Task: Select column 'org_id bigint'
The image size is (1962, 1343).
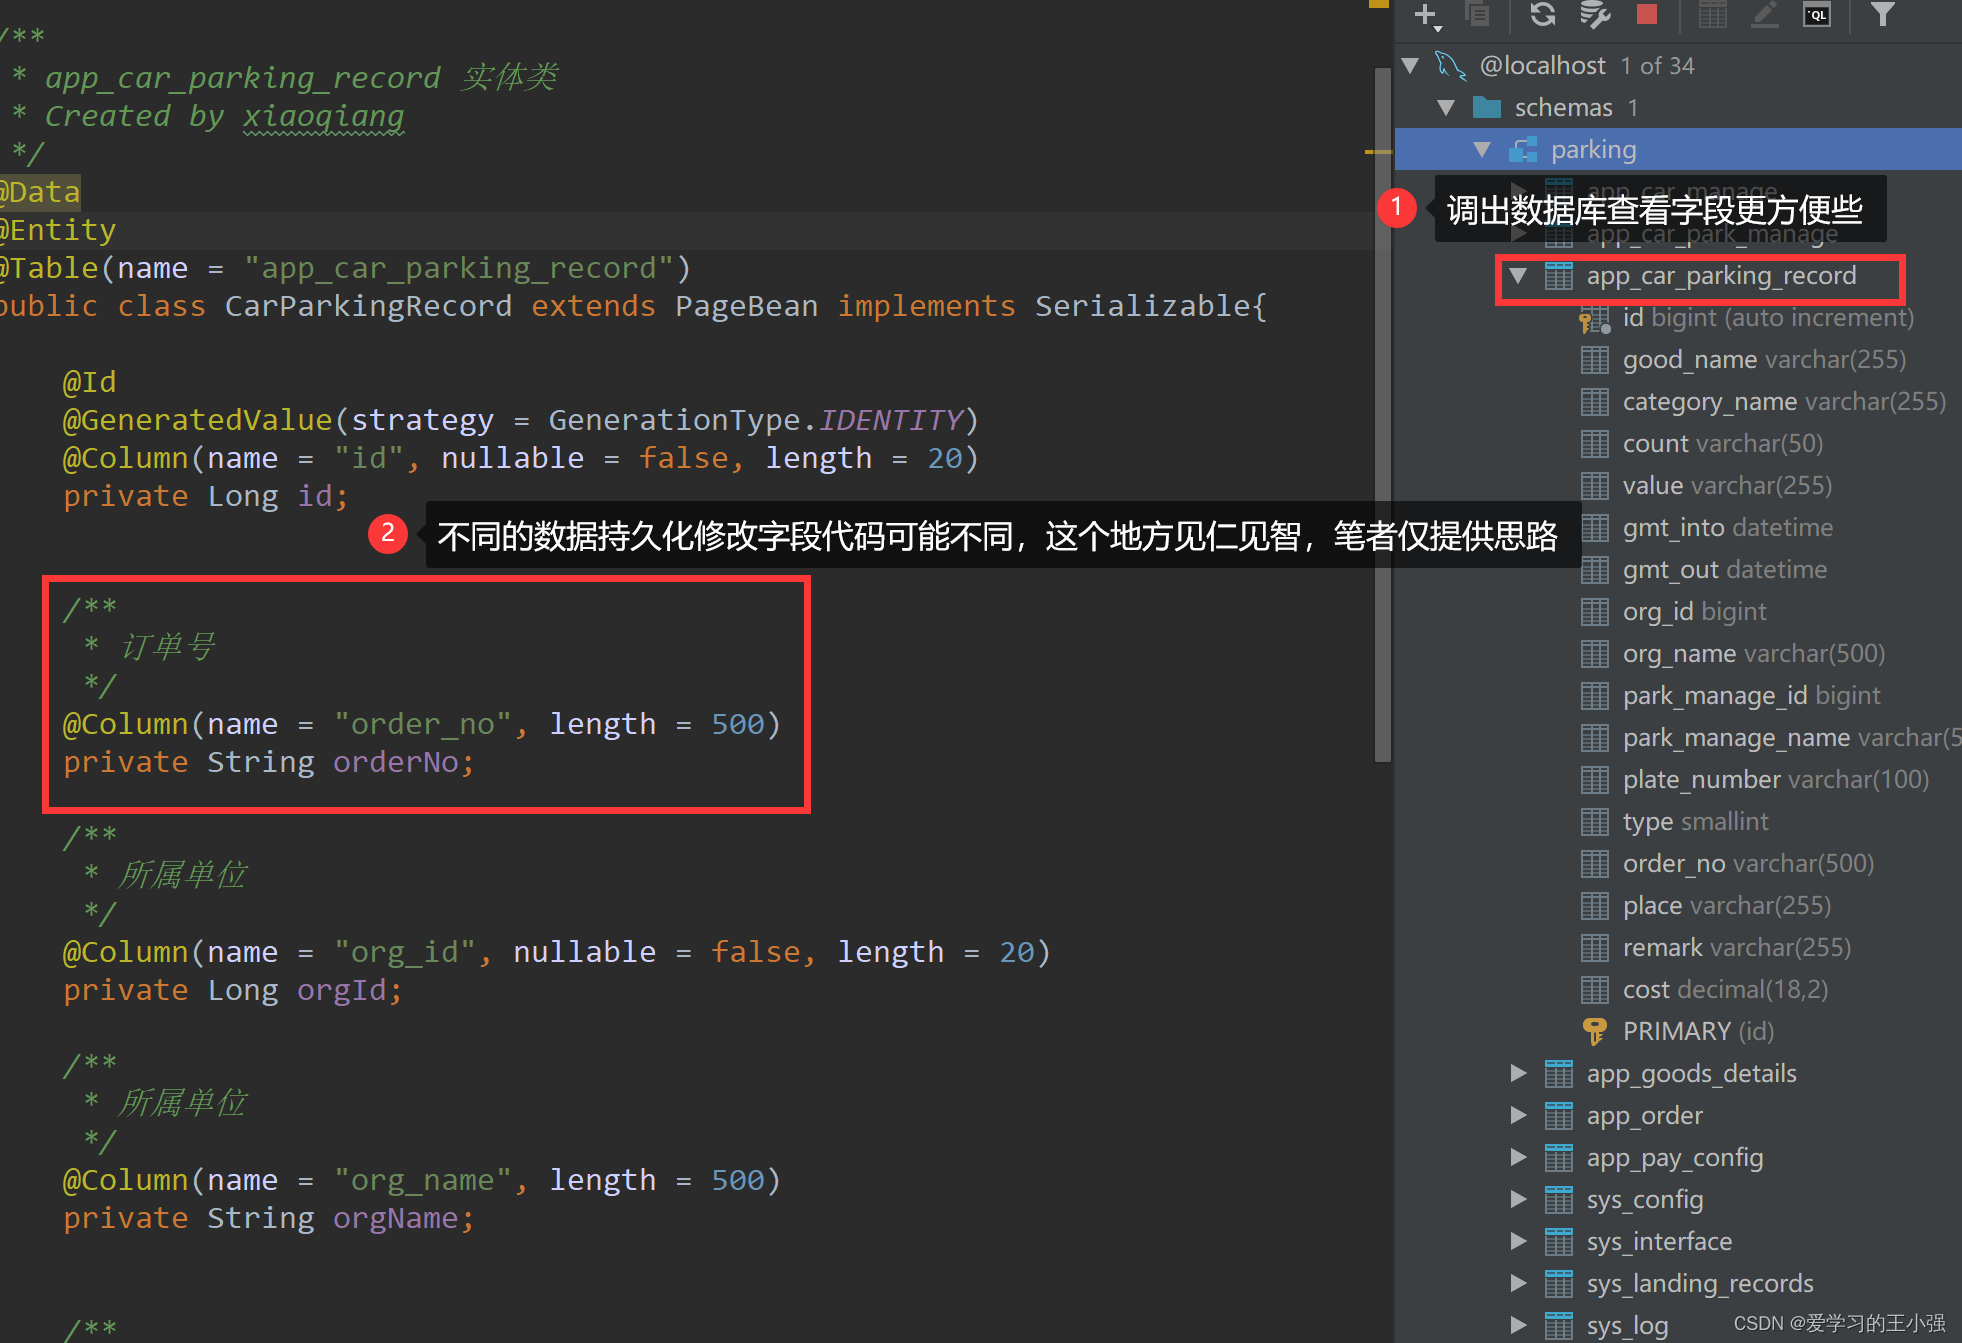Action: click(x=1678, y=612)
